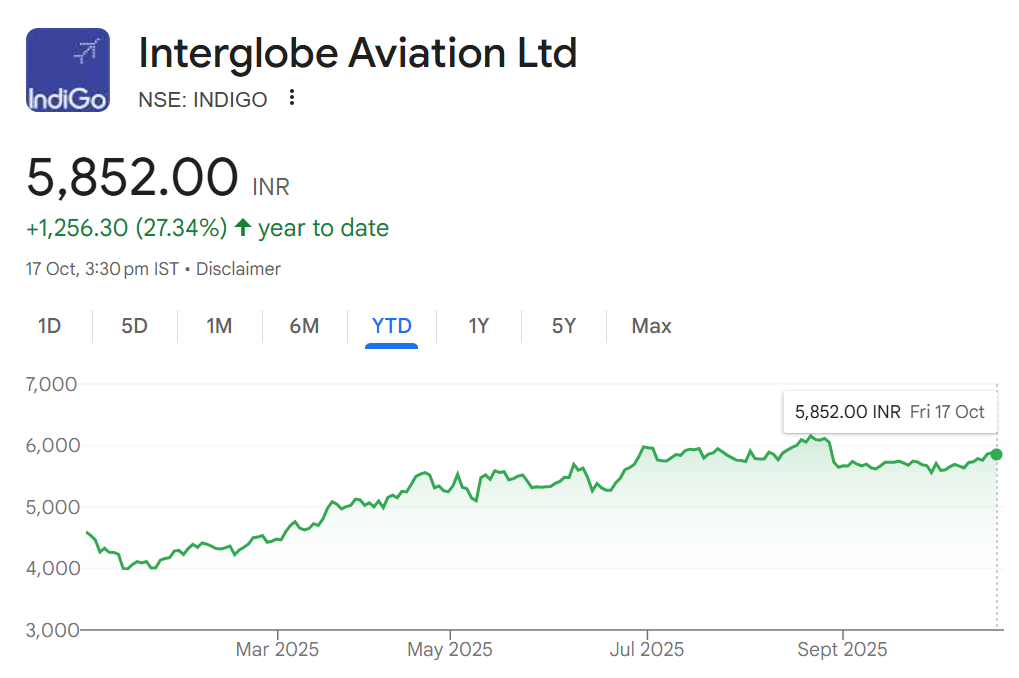Image resolution: width=1019 pixels, height=678 pixels.
Task: Click the NSE: INDIGO ticker label
Action: 203,99
